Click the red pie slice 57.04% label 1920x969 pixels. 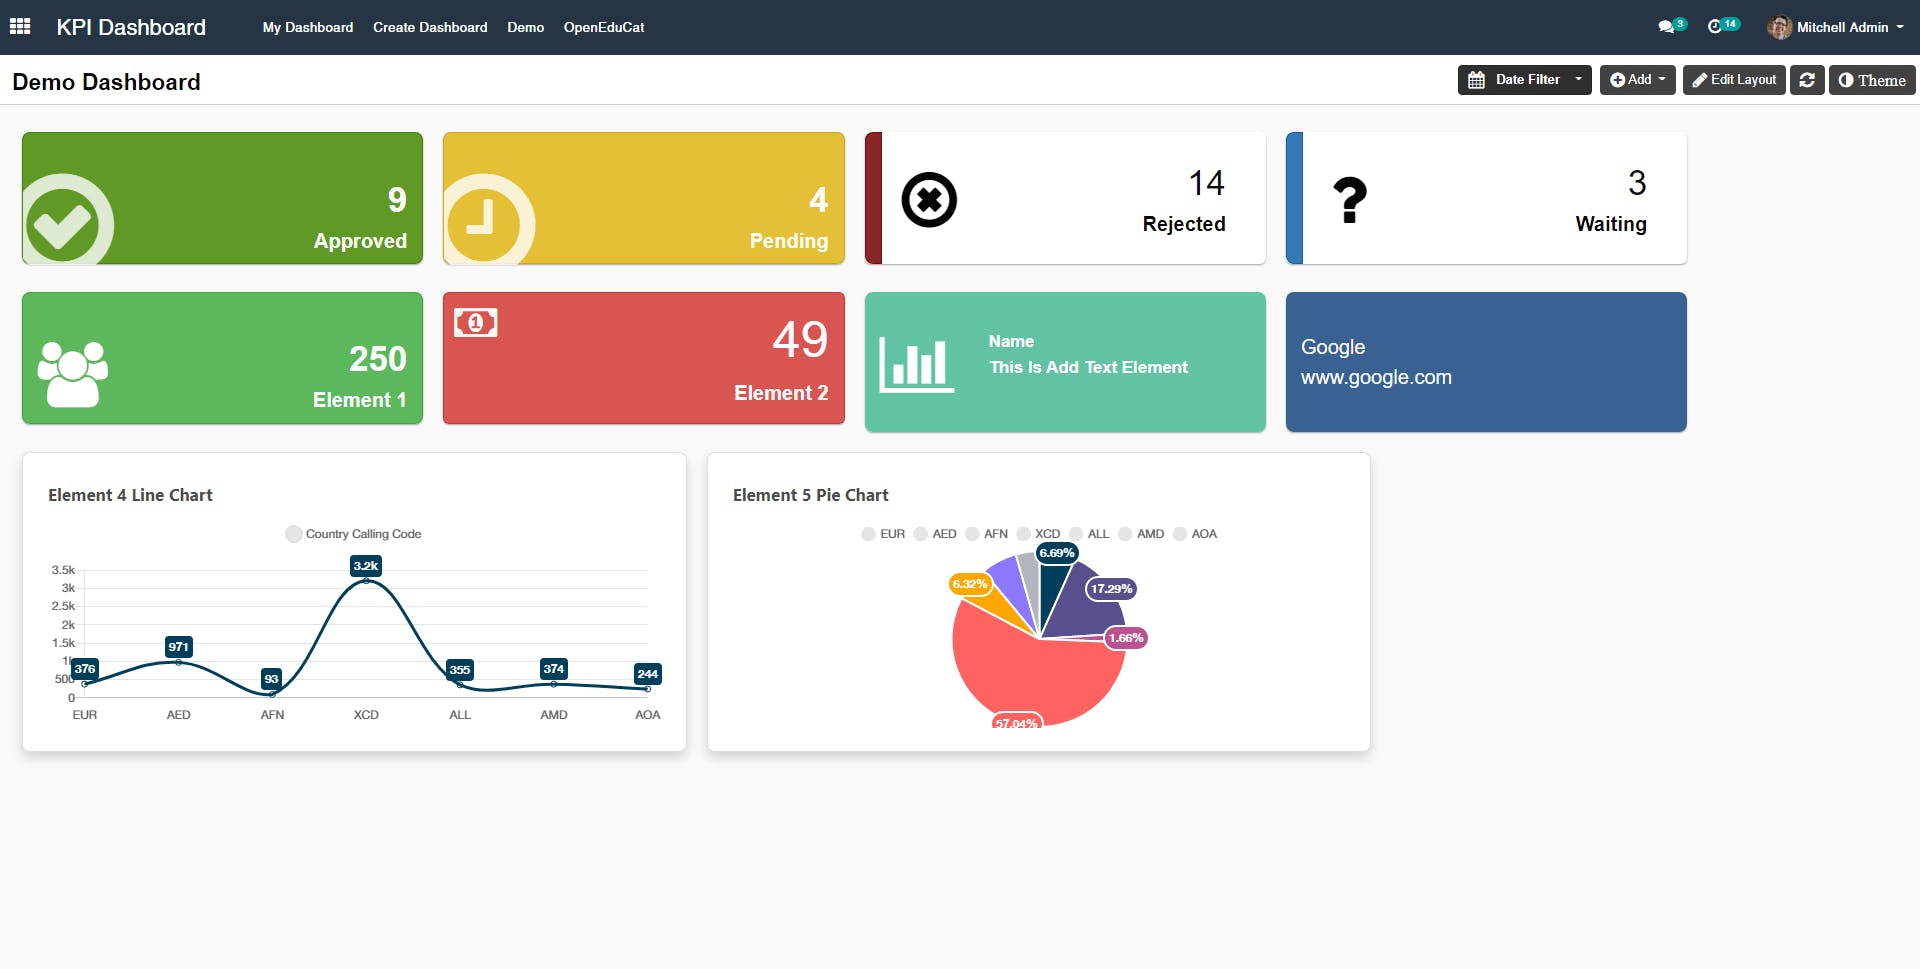(x=1017, y=722)
